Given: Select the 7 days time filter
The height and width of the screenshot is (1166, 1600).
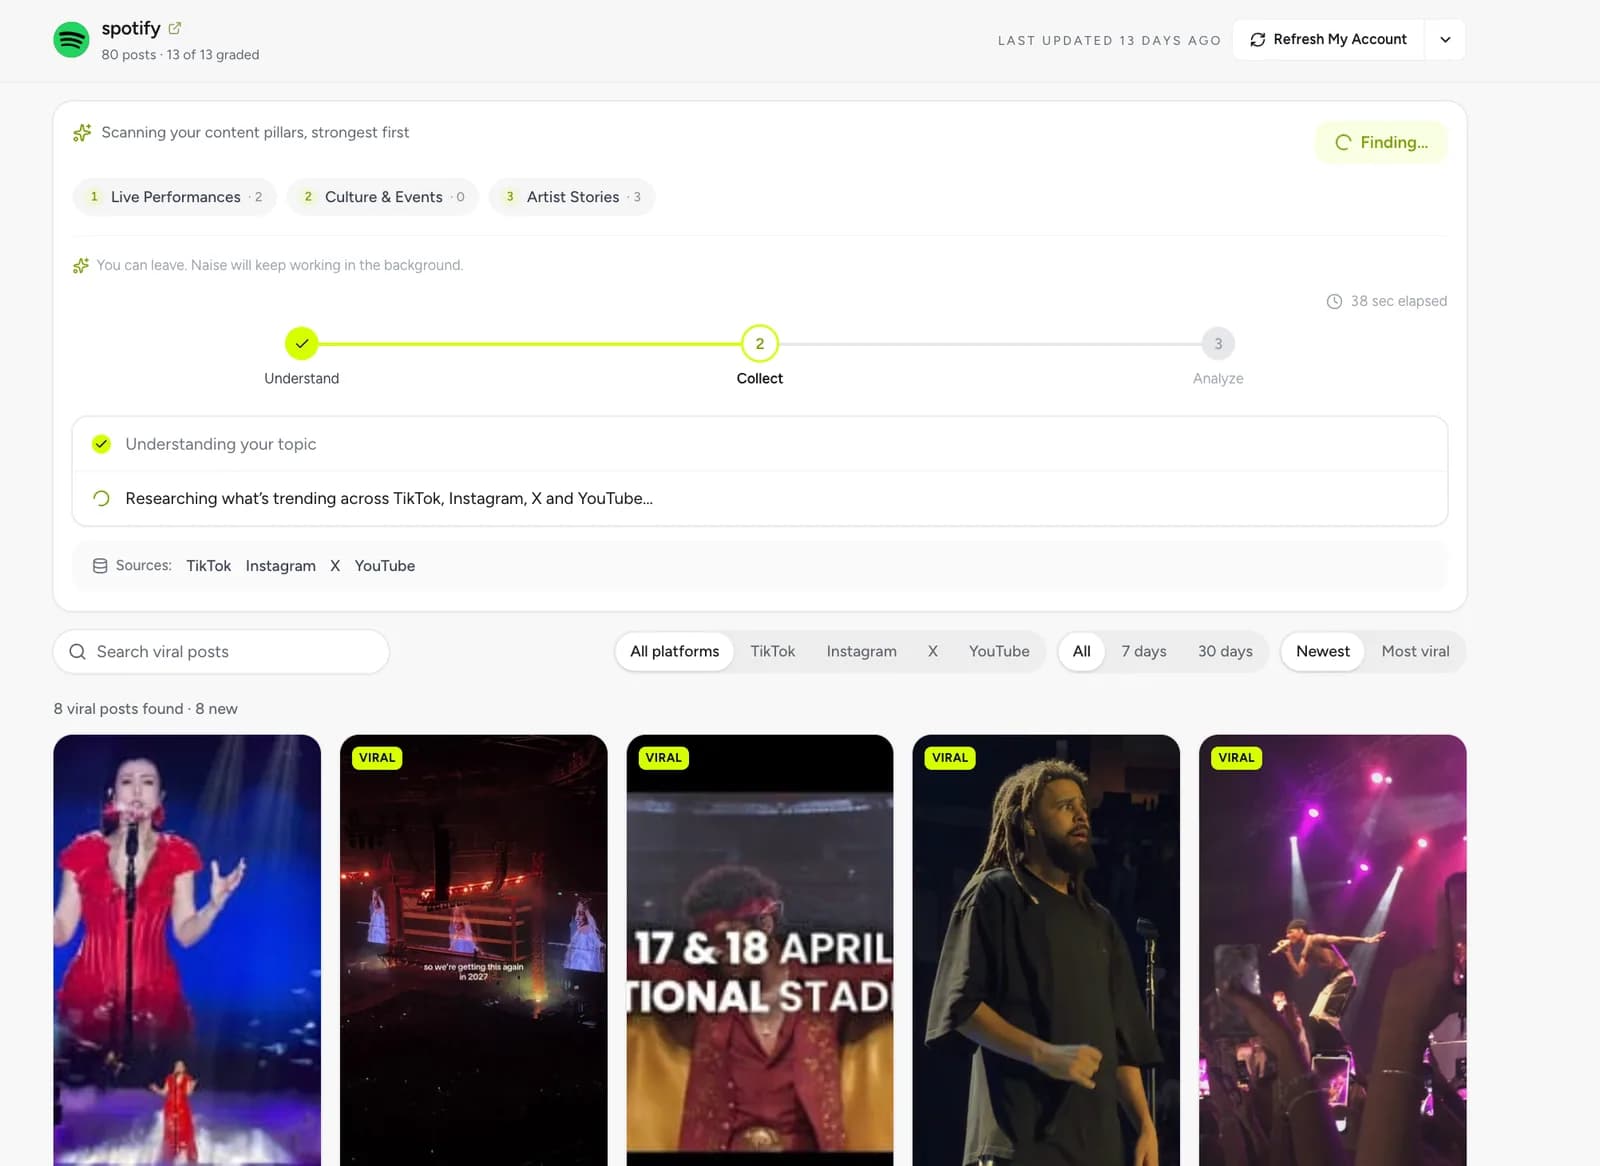Looking at the screenshot, I should pos(1143,651).
